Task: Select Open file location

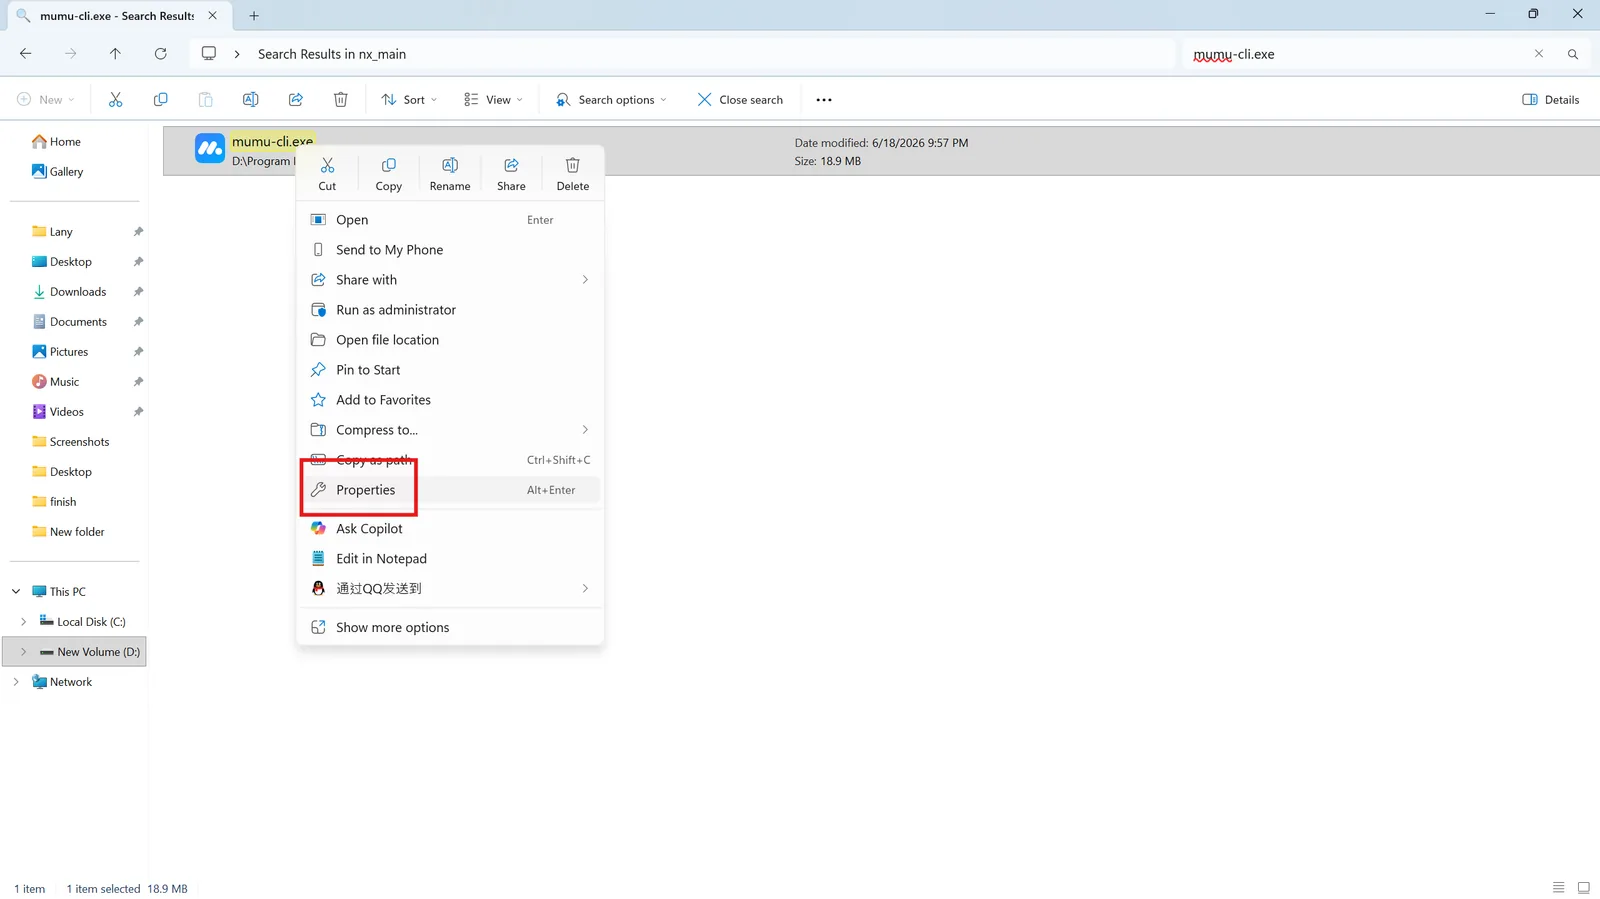Action: (x=450, y=340)
